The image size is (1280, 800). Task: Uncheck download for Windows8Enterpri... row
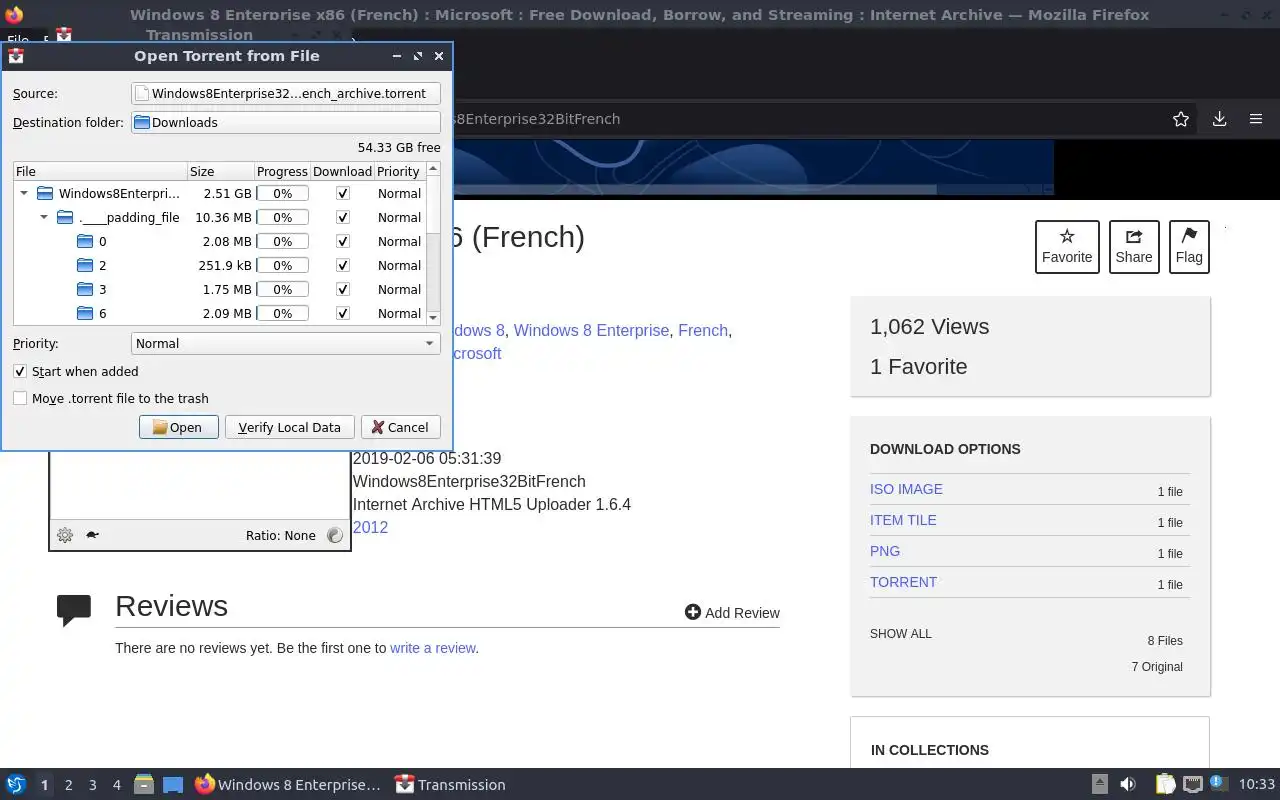click(x=343, y=193)
